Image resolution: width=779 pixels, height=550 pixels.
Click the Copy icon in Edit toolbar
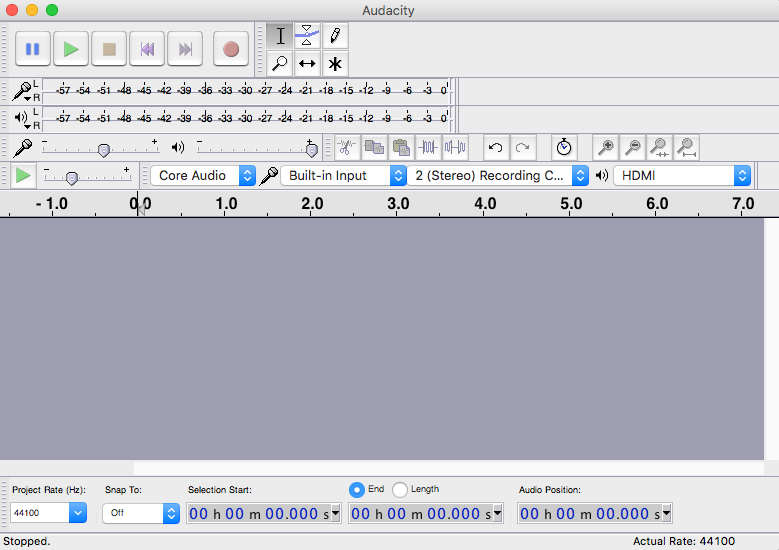pyautogui.click(x=374, y=148)
